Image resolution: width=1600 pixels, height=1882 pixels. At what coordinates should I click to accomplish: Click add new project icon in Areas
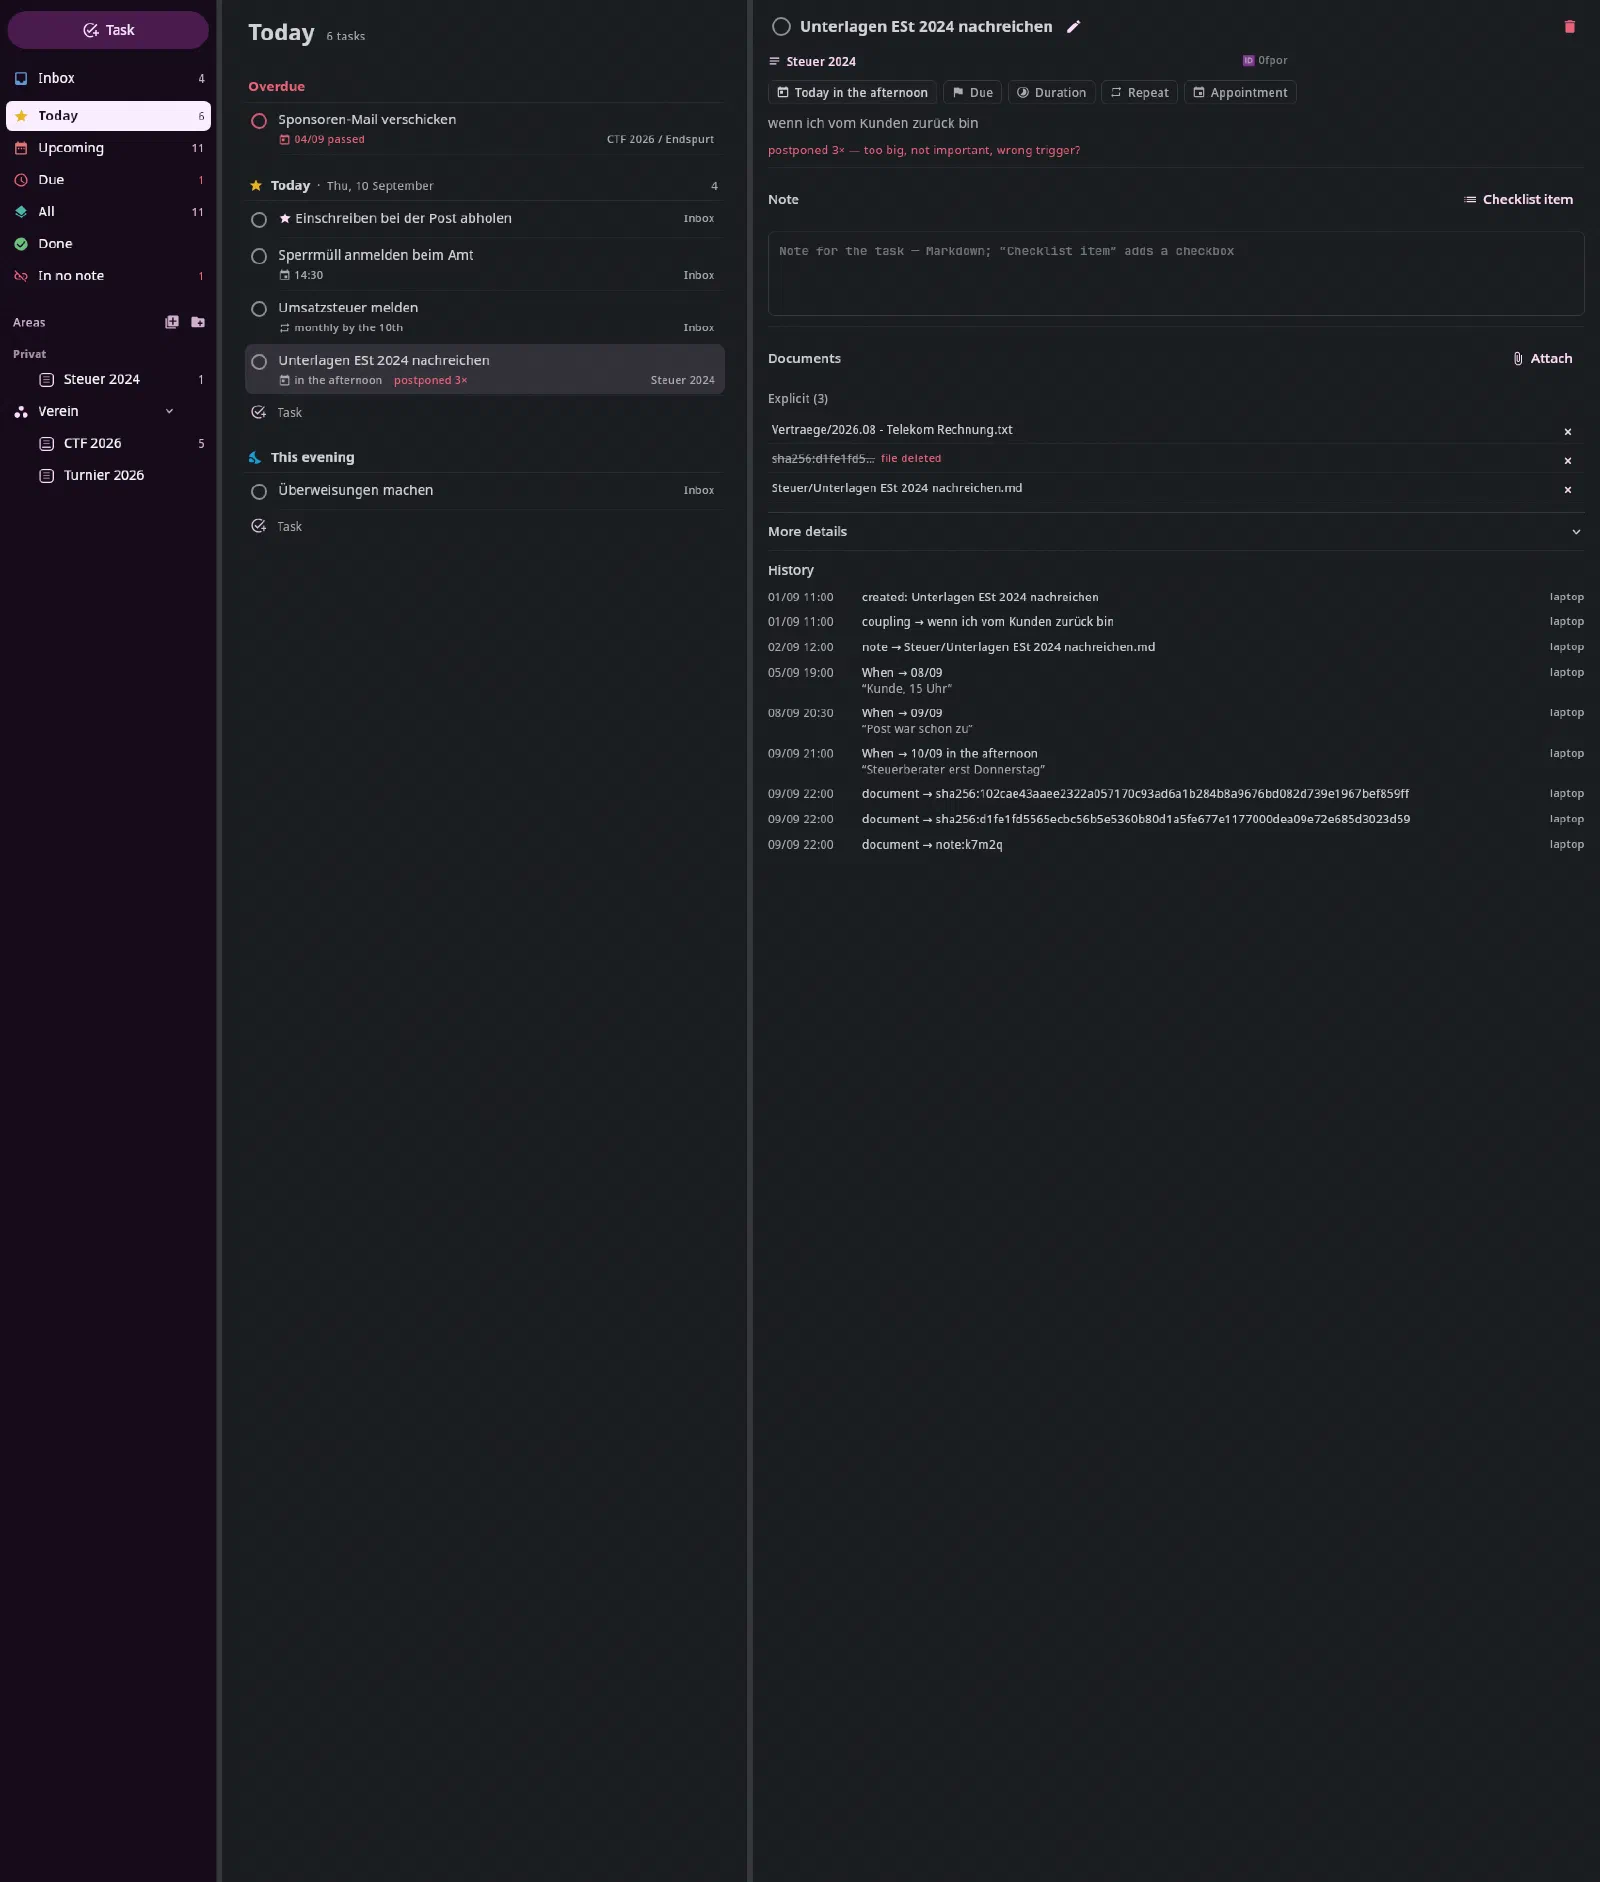click(x=172, y=322)
